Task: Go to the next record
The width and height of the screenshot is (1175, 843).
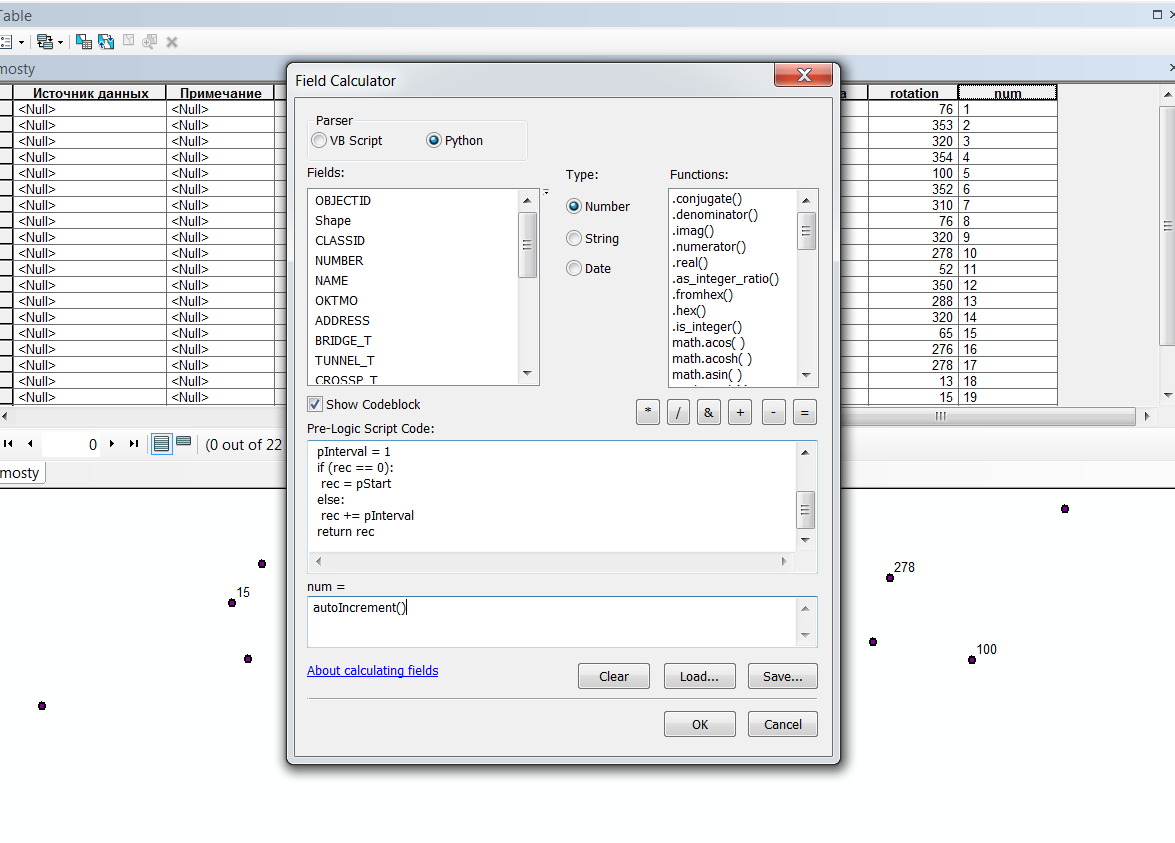Action: pyautogui.click(x=112, y=444)
